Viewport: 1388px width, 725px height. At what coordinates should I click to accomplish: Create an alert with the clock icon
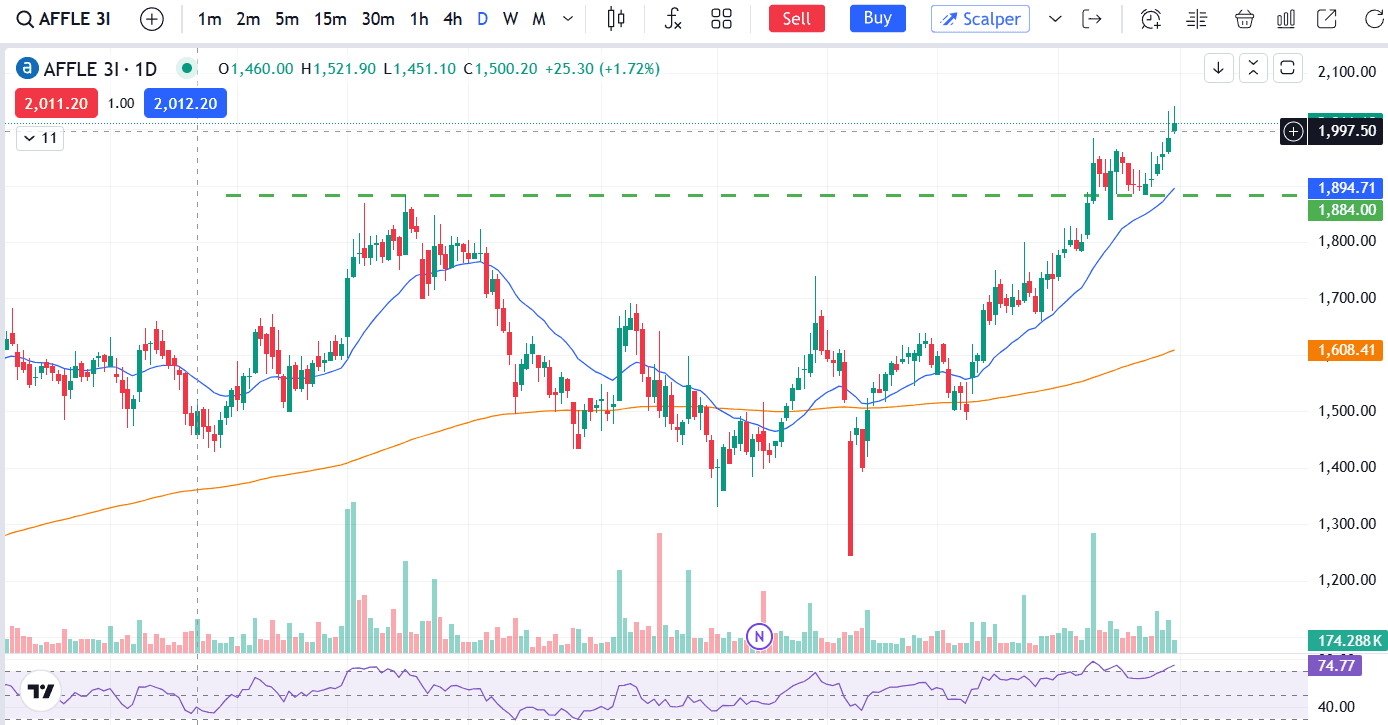tap(1151, 18)
